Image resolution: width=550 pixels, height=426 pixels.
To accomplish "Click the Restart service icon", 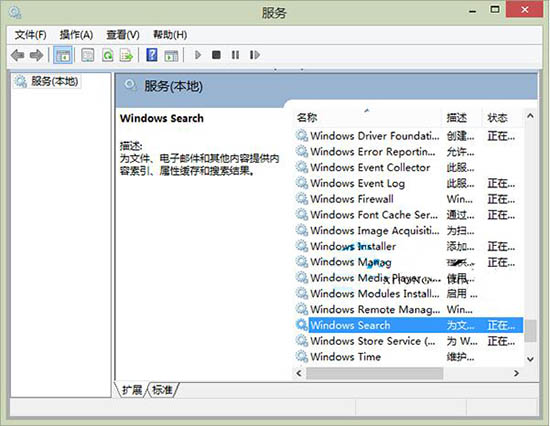I will (x=255, y=55).
